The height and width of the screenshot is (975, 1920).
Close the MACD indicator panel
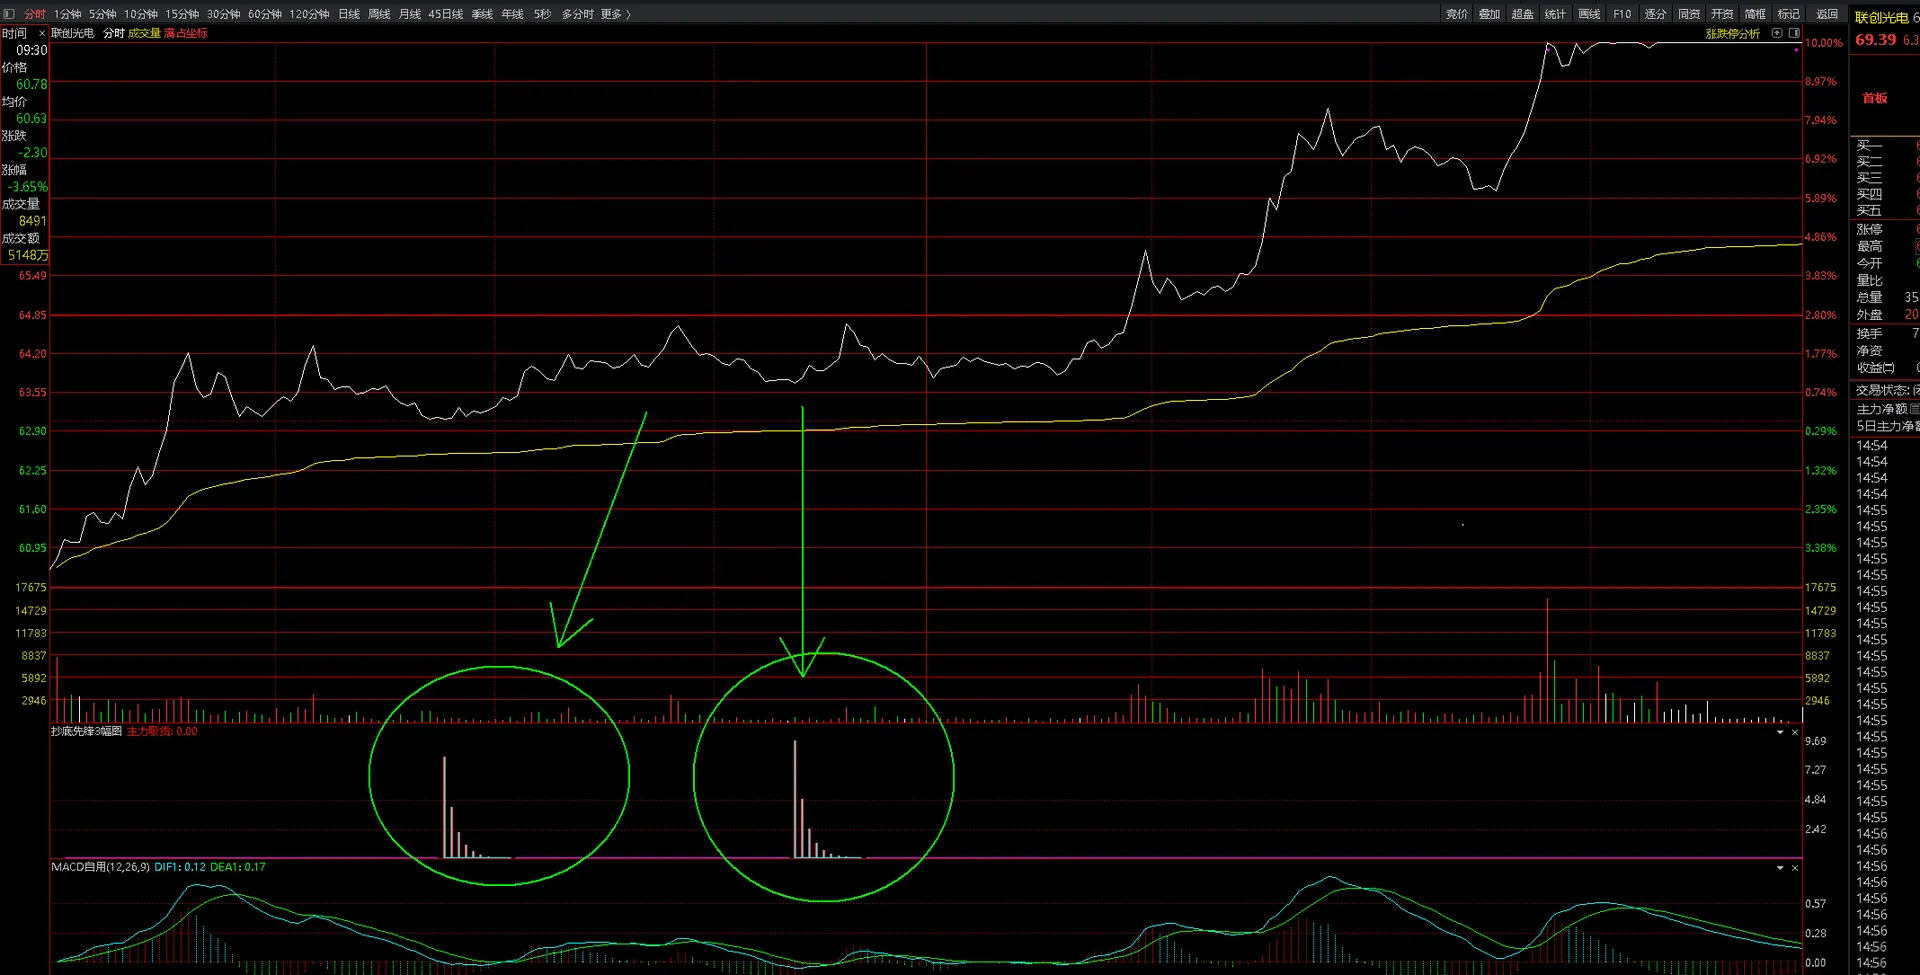1795,868
